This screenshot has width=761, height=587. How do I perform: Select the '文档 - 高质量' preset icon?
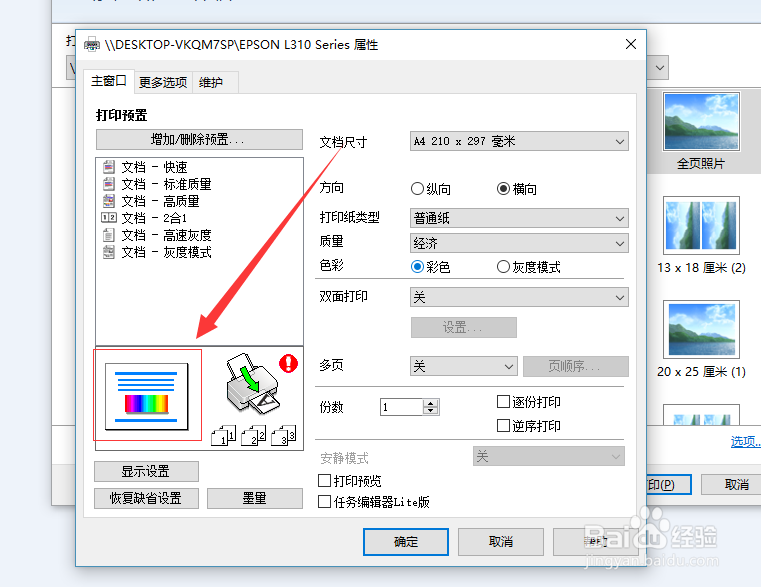pos(109,201)
